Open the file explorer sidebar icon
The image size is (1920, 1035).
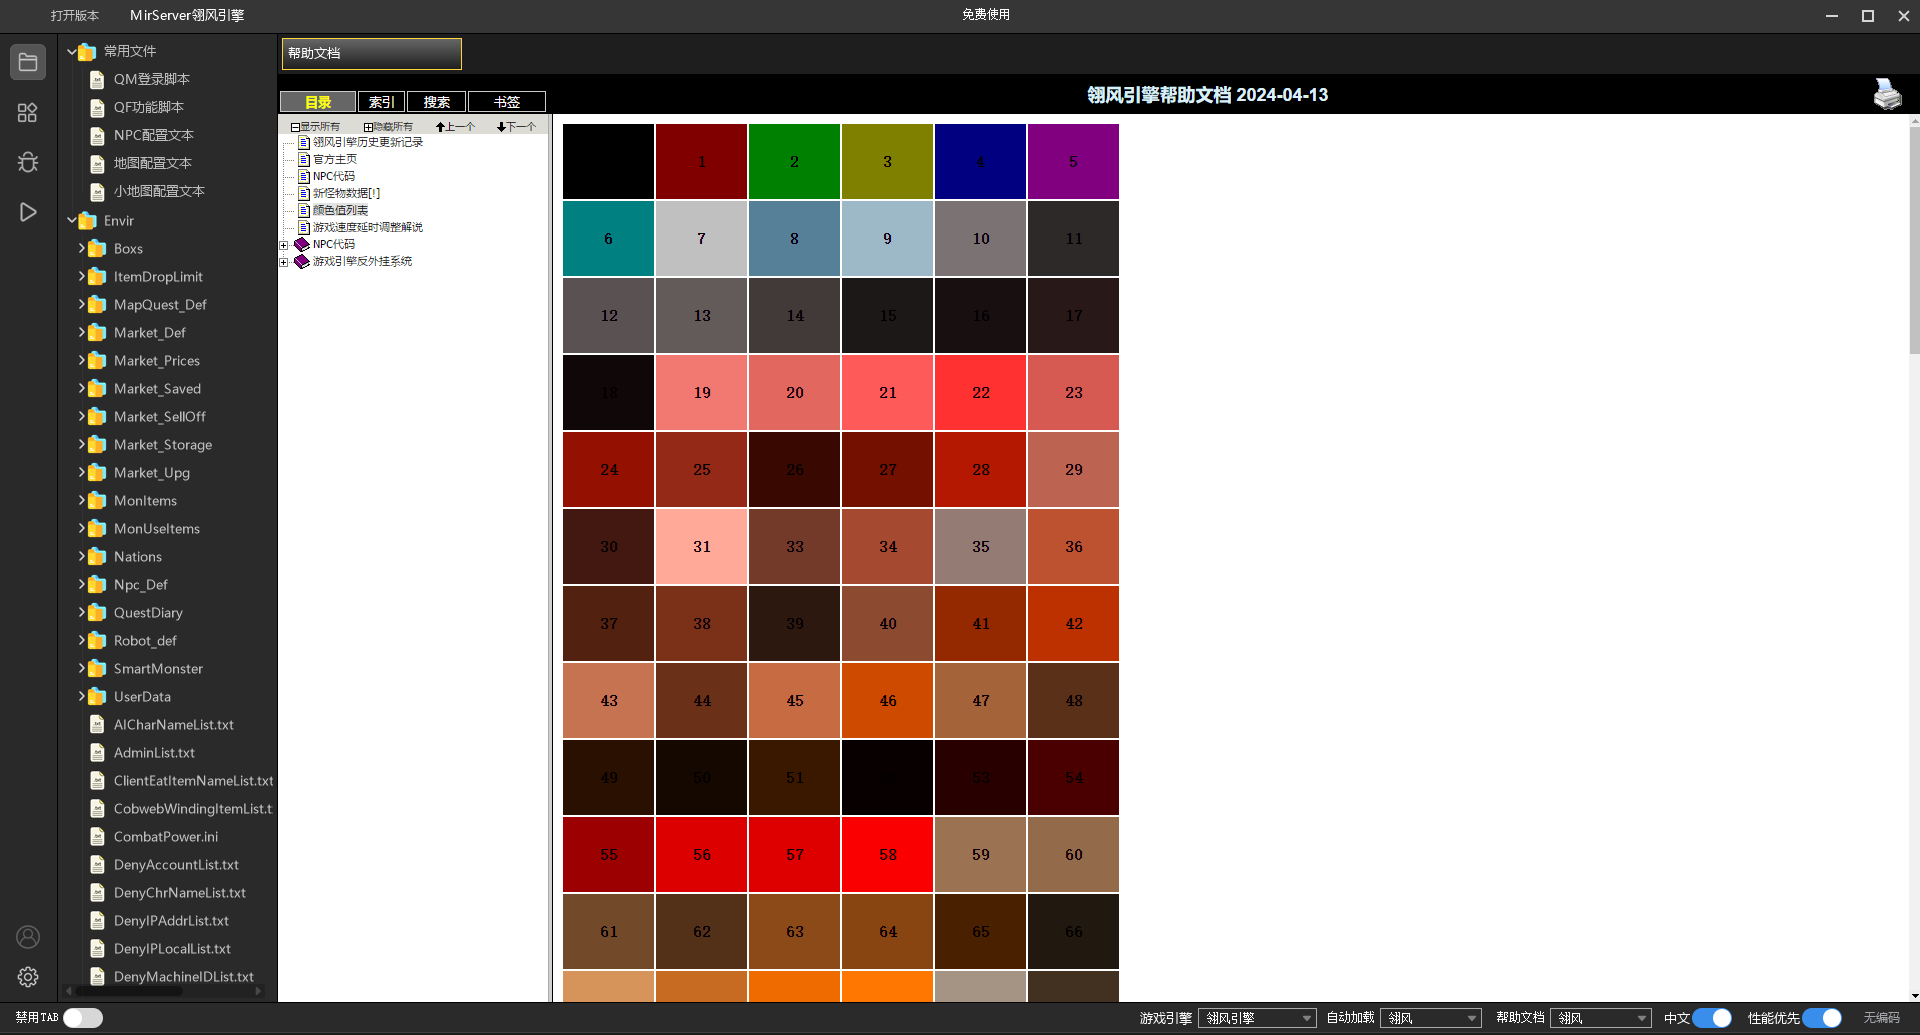tap(28, 62)
